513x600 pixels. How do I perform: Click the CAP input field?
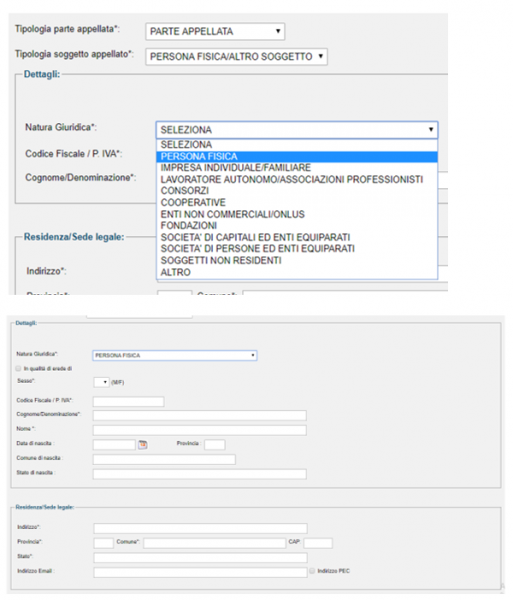(318, 543)
